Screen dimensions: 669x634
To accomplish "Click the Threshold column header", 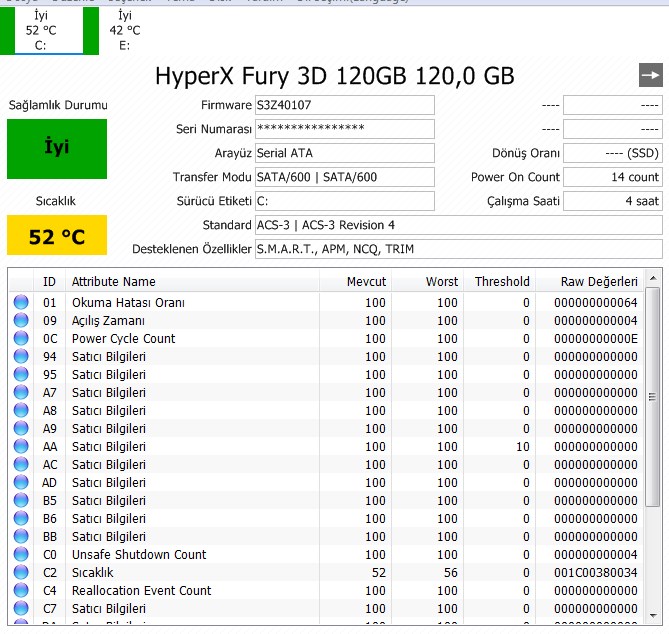I will pos(500,282).
